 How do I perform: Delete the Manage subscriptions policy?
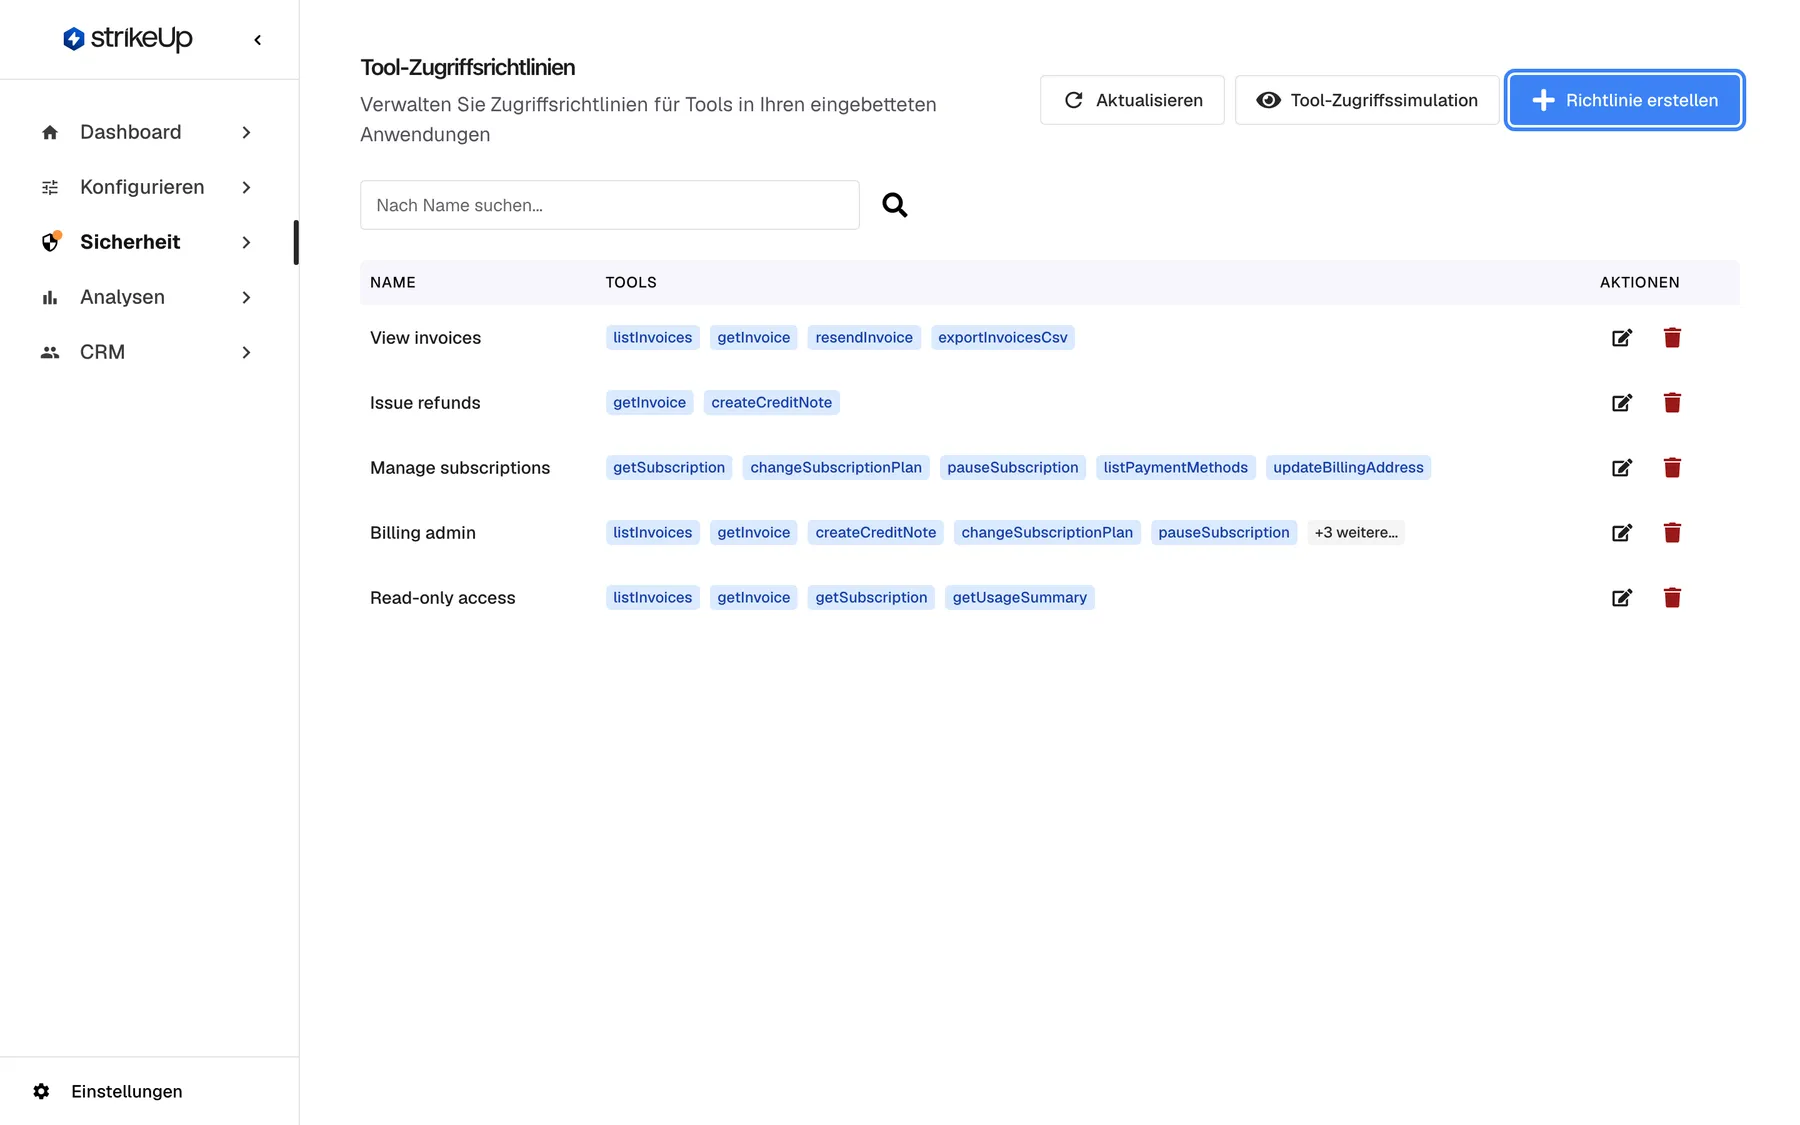click(1672, 468)
